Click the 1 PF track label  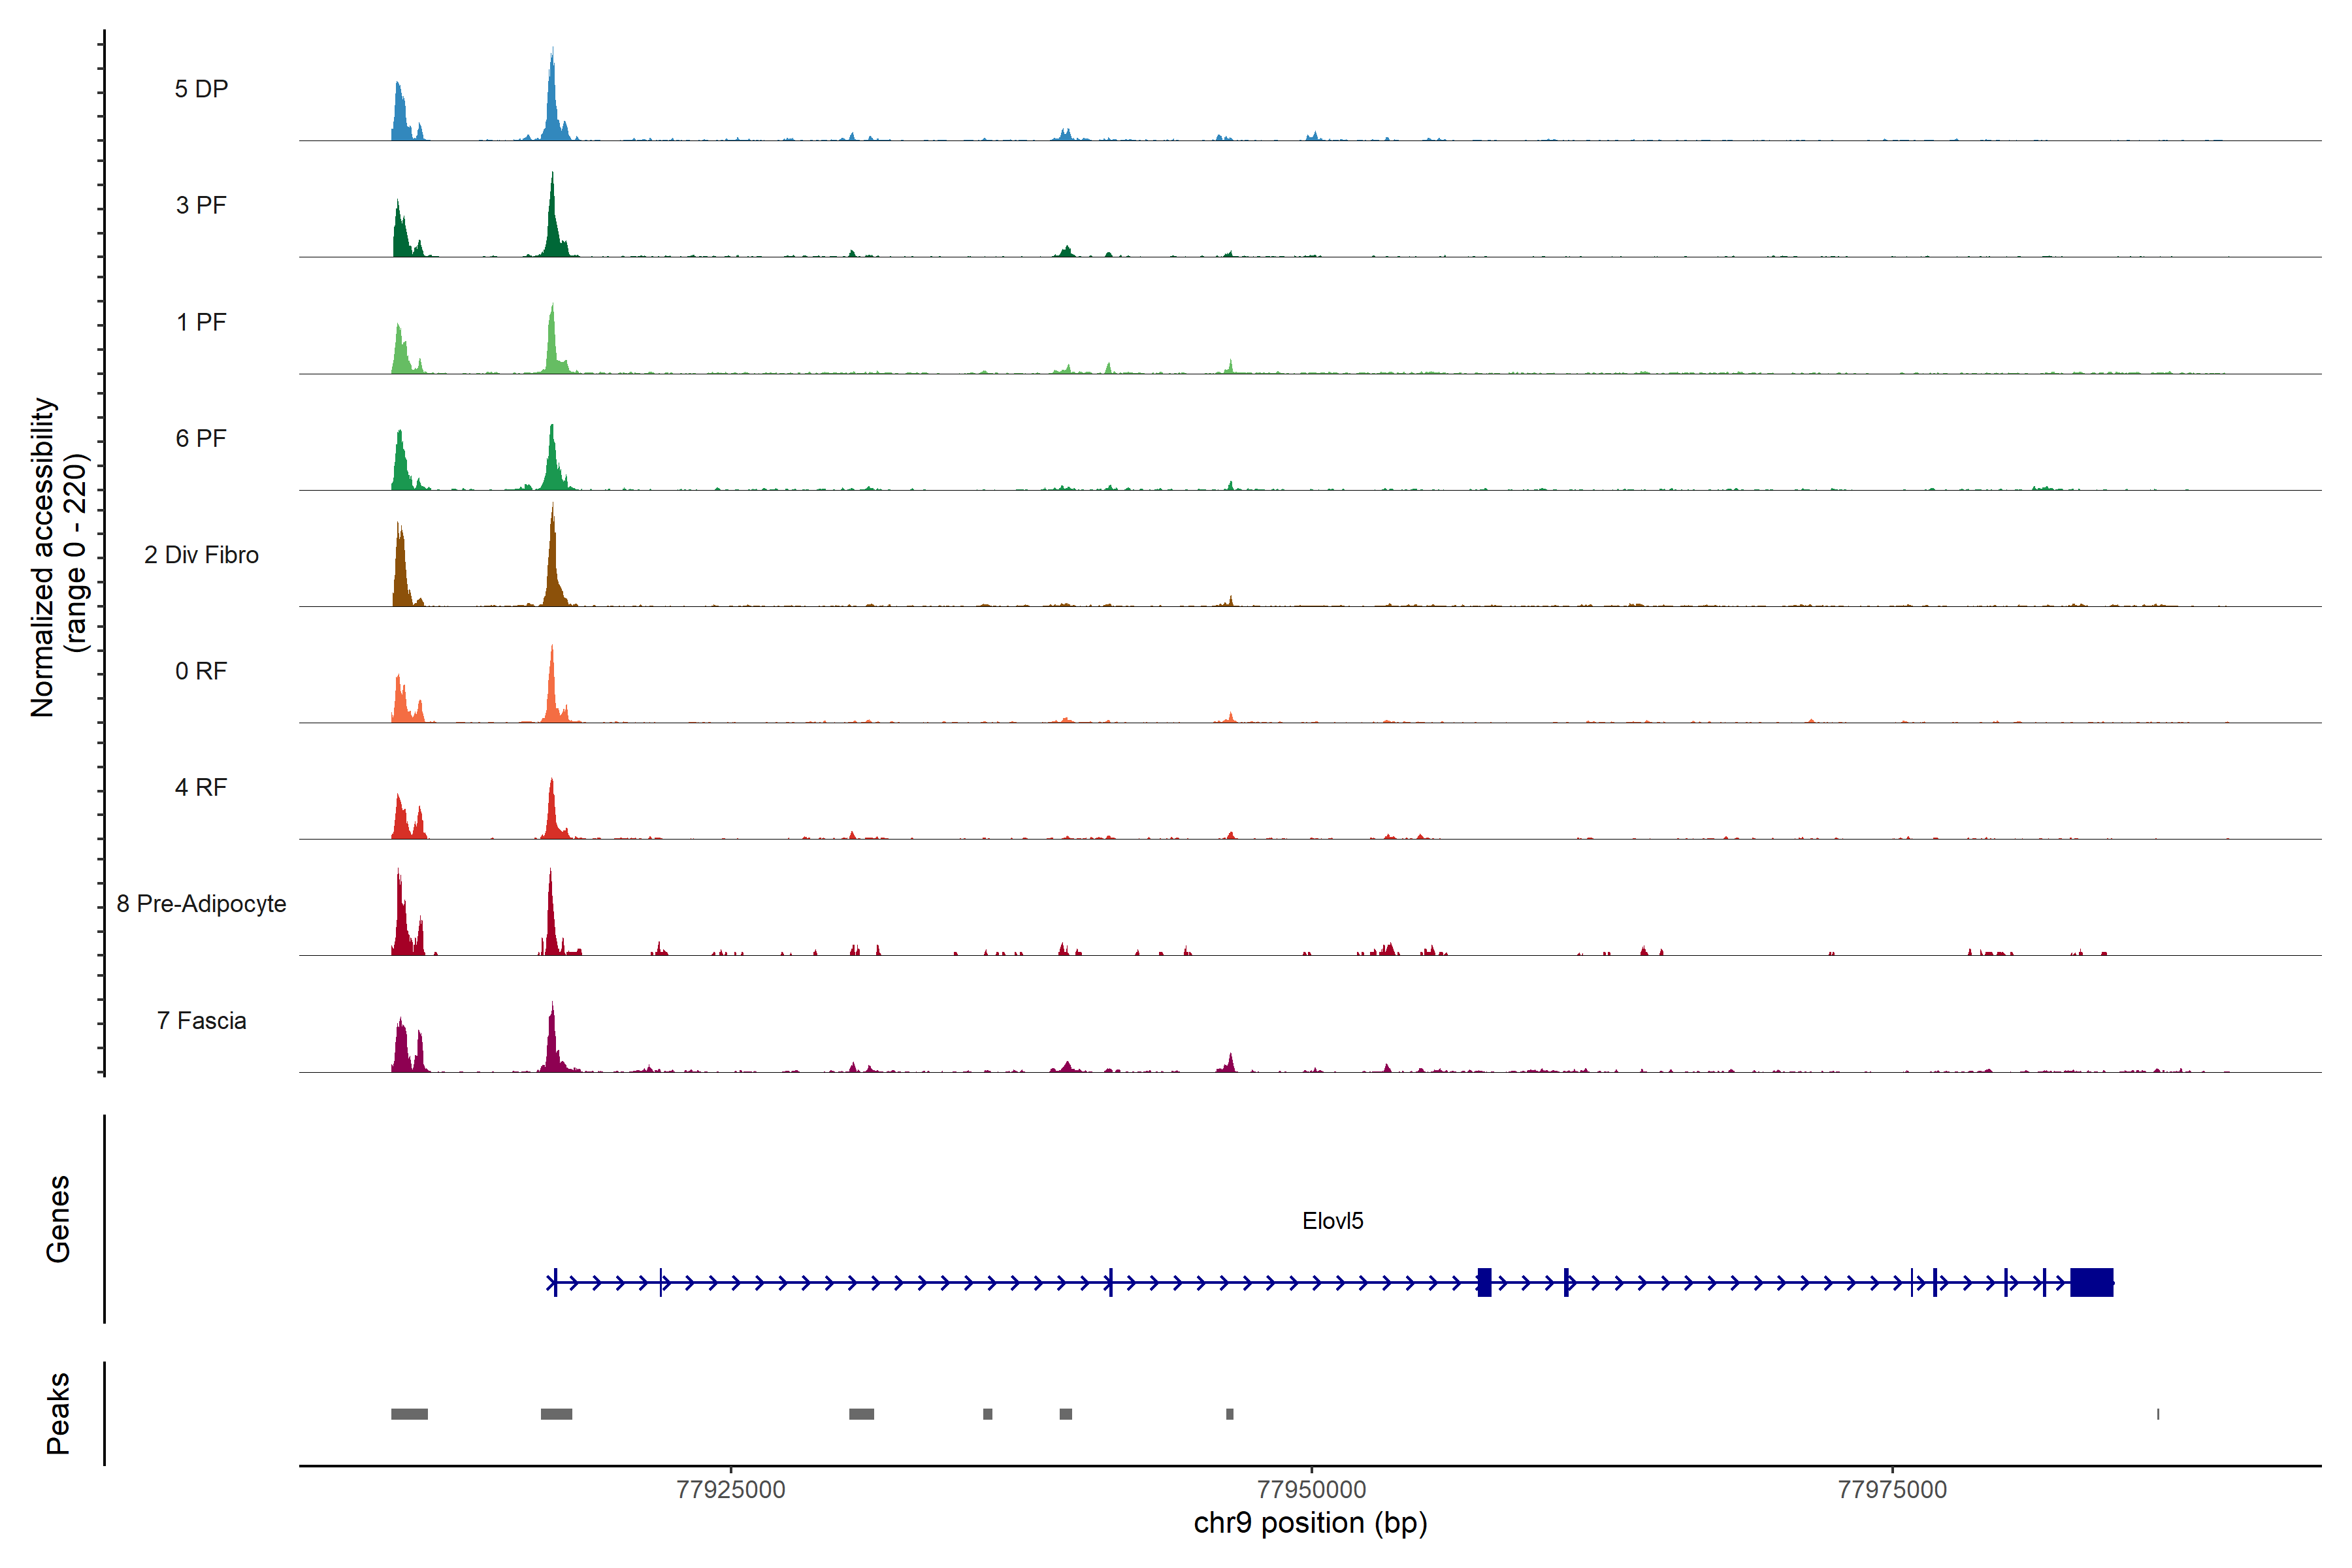click(x=201, y=322)
